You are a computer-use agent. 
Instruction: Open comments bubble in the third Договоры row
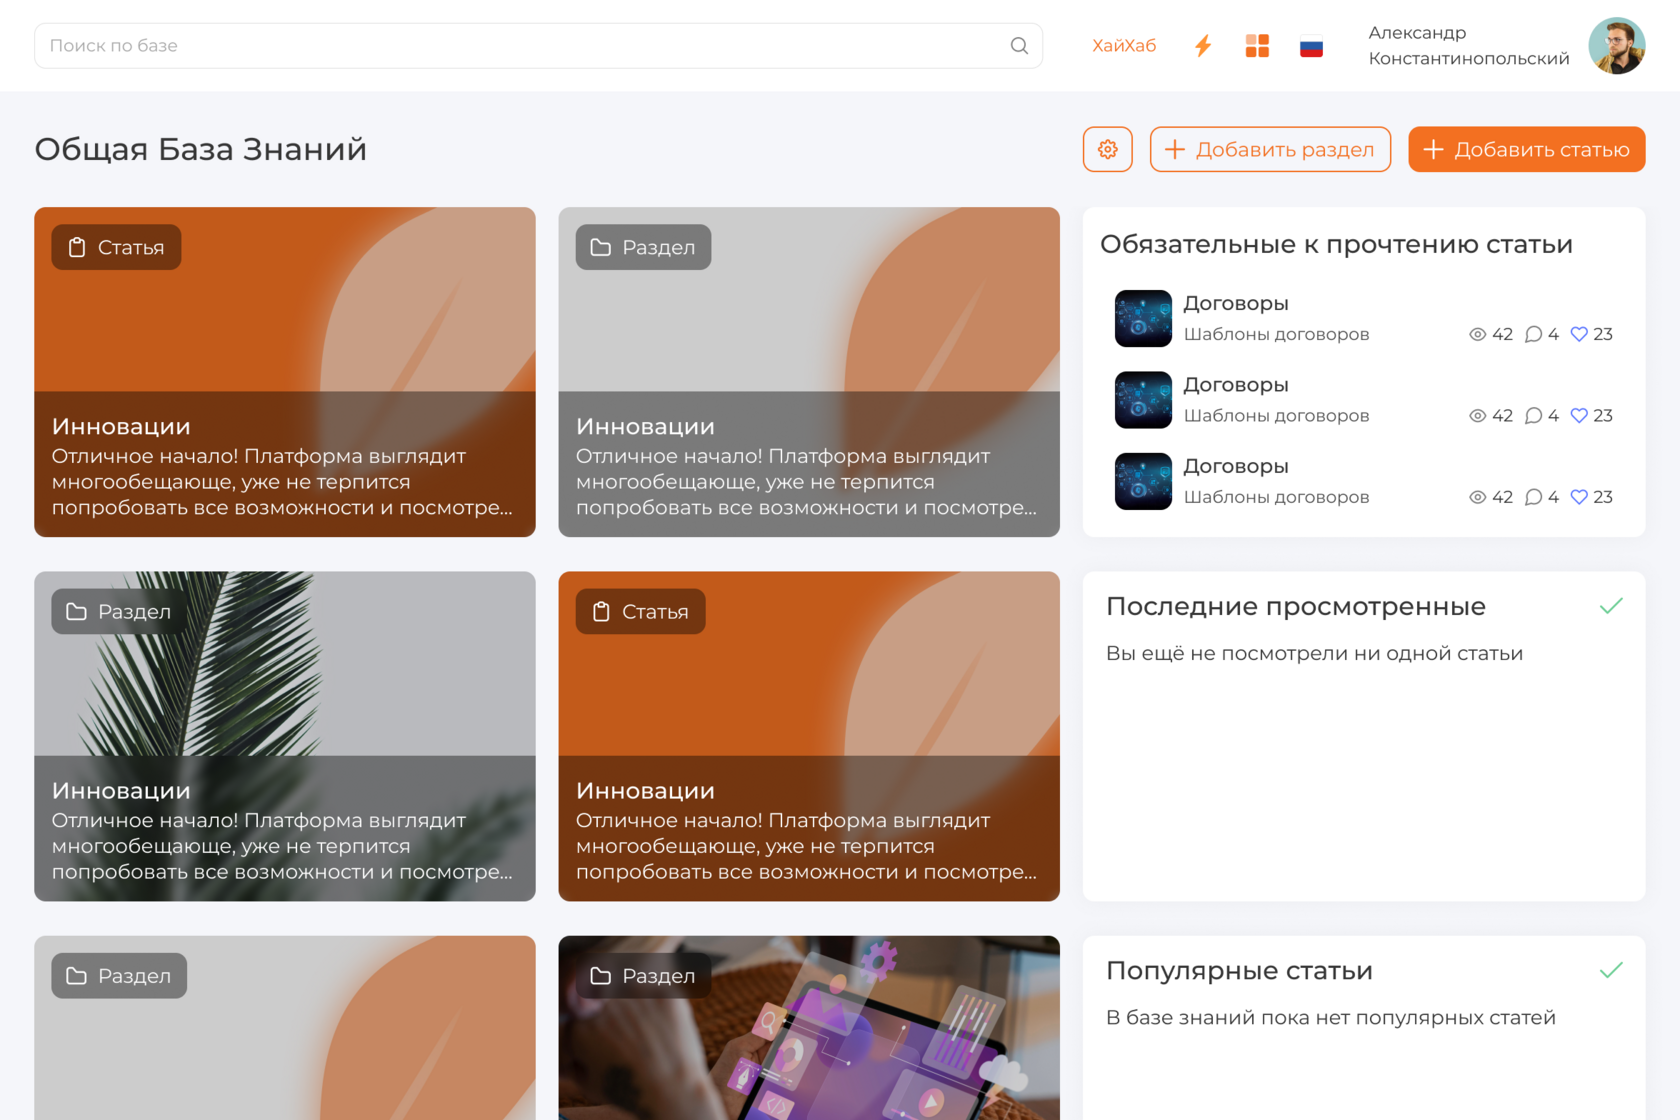tap(1533, 497)
